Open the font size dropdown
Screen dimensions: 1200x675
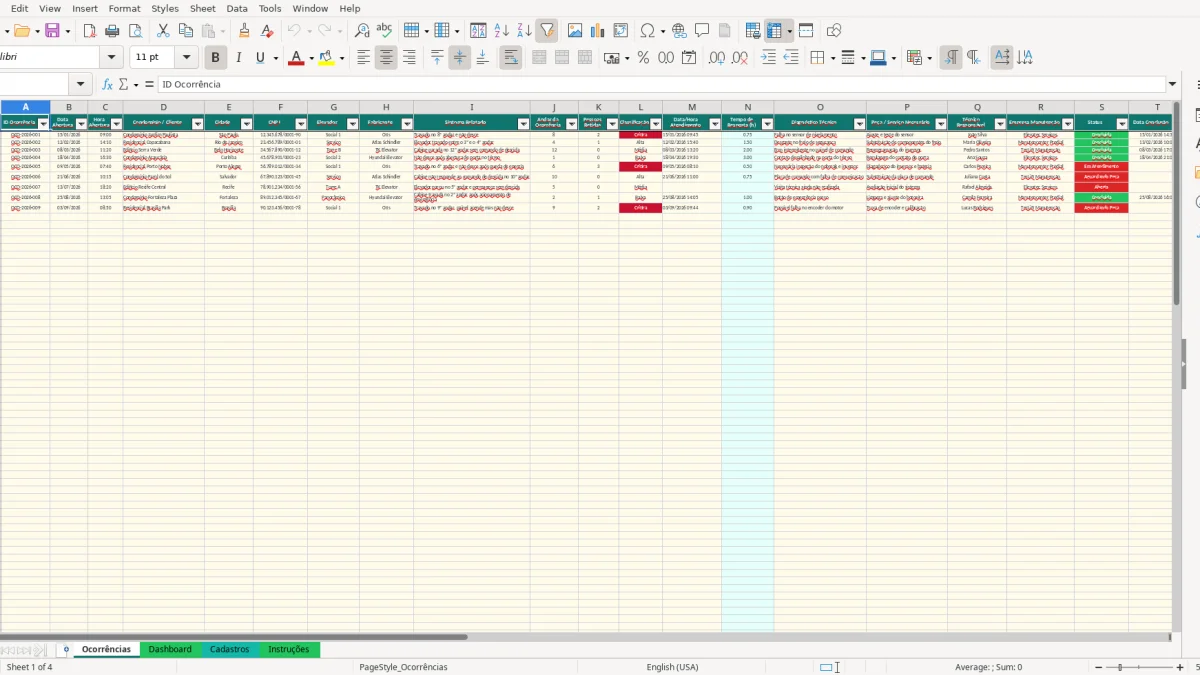click(186, 58)
